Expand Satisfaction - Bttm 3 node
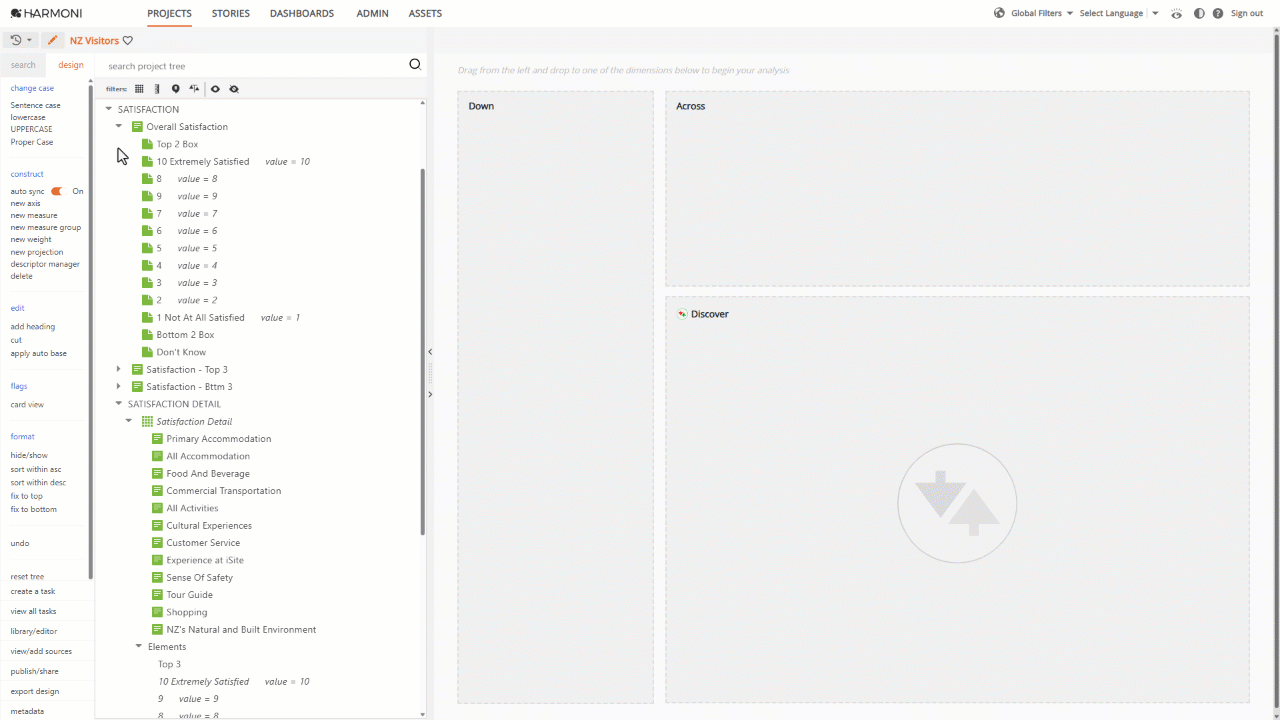The height and width of the screenshot is (720, 1280). click(119, 387)
